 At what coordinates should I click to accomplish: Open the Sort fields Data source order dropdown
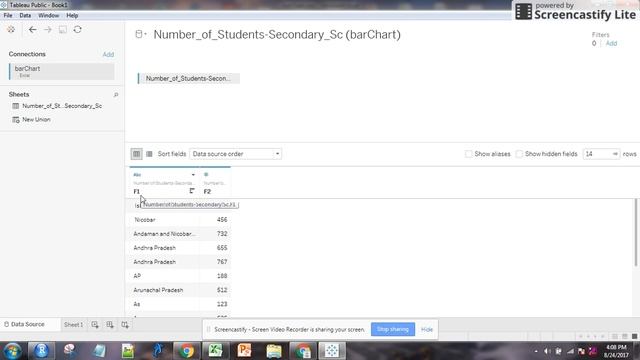[236, 154]
